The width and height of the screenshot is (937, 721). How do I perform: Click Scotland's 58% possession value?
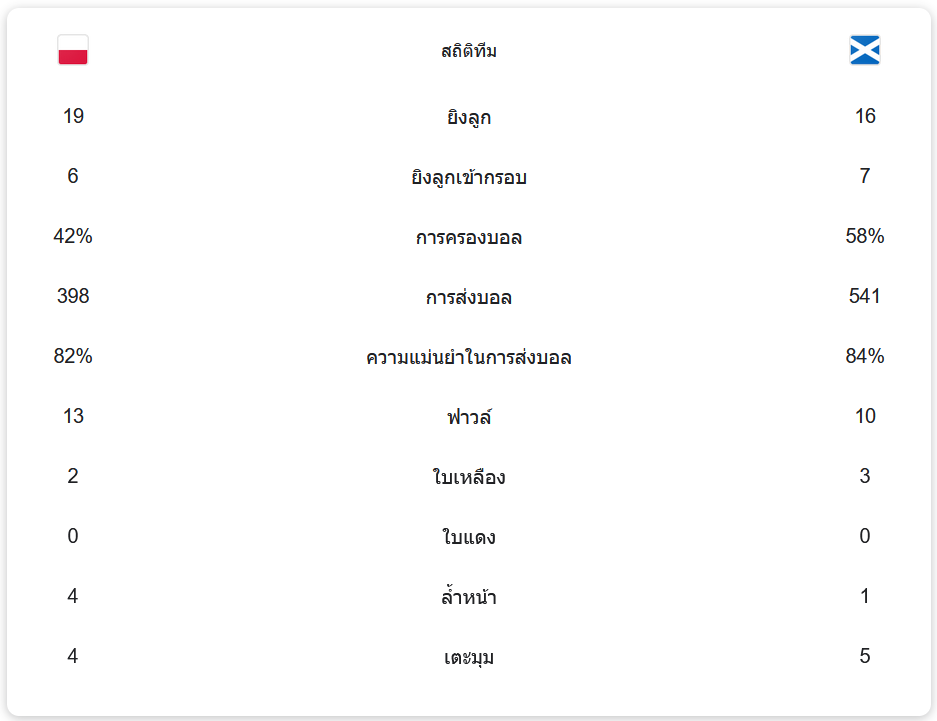[865, 237]
